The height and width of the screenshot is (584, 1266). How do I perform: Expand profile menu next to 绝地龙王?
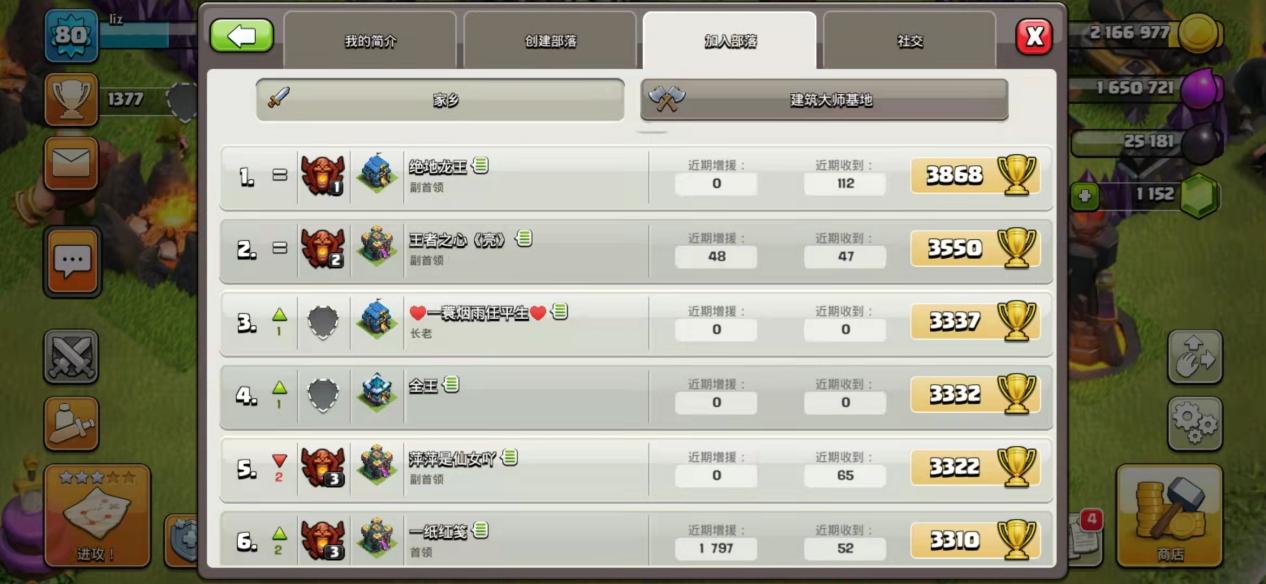tap(481, 165)
